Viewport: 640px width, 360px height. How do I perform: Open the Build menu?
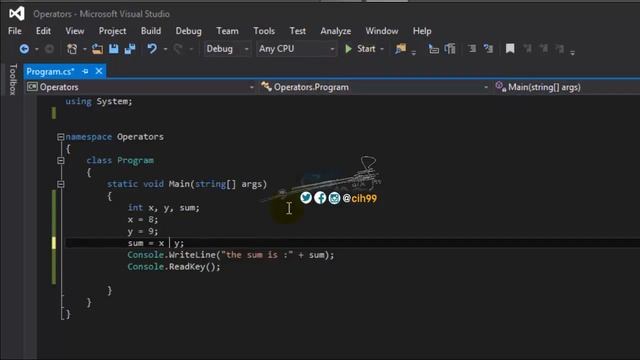tap(151, 31)
